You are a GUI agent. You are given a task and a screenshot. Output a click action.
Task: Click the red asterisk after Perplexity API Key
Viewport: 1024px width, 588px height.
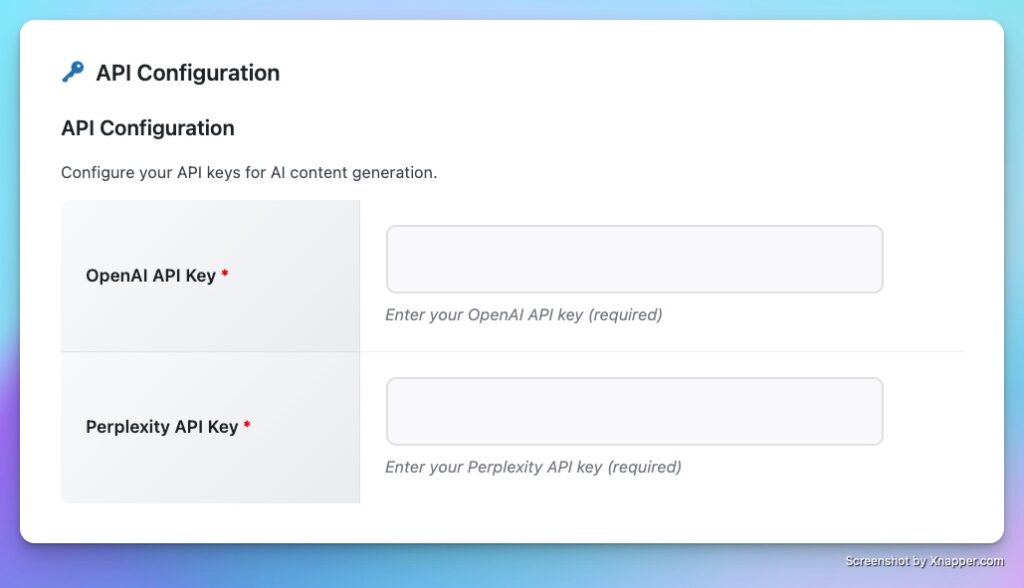point(247,426)
